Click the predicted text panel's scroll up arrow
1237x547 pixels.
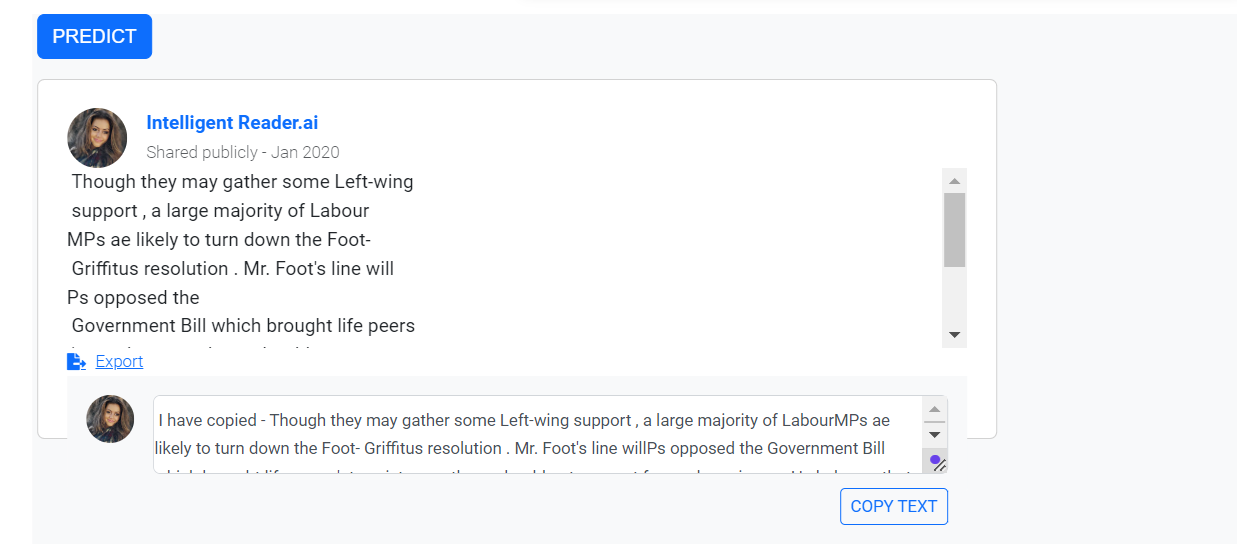954,181
